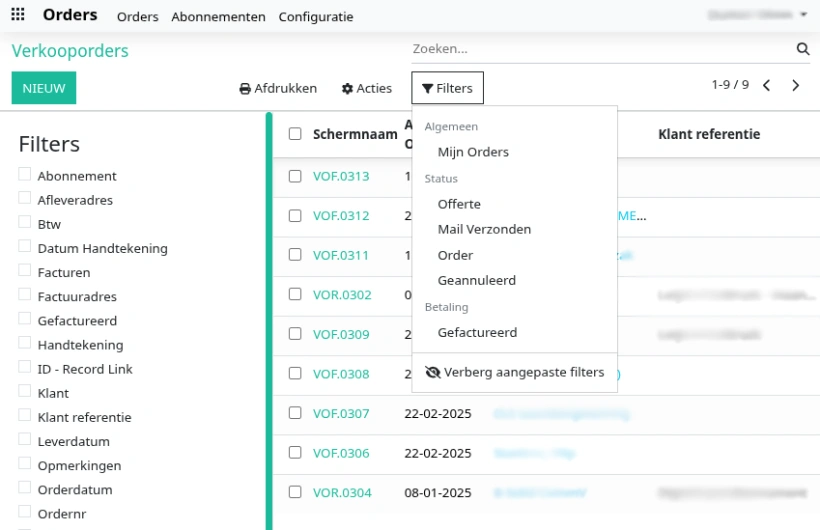
Task: Open order VOR.0302
Action: click(342, 295)
